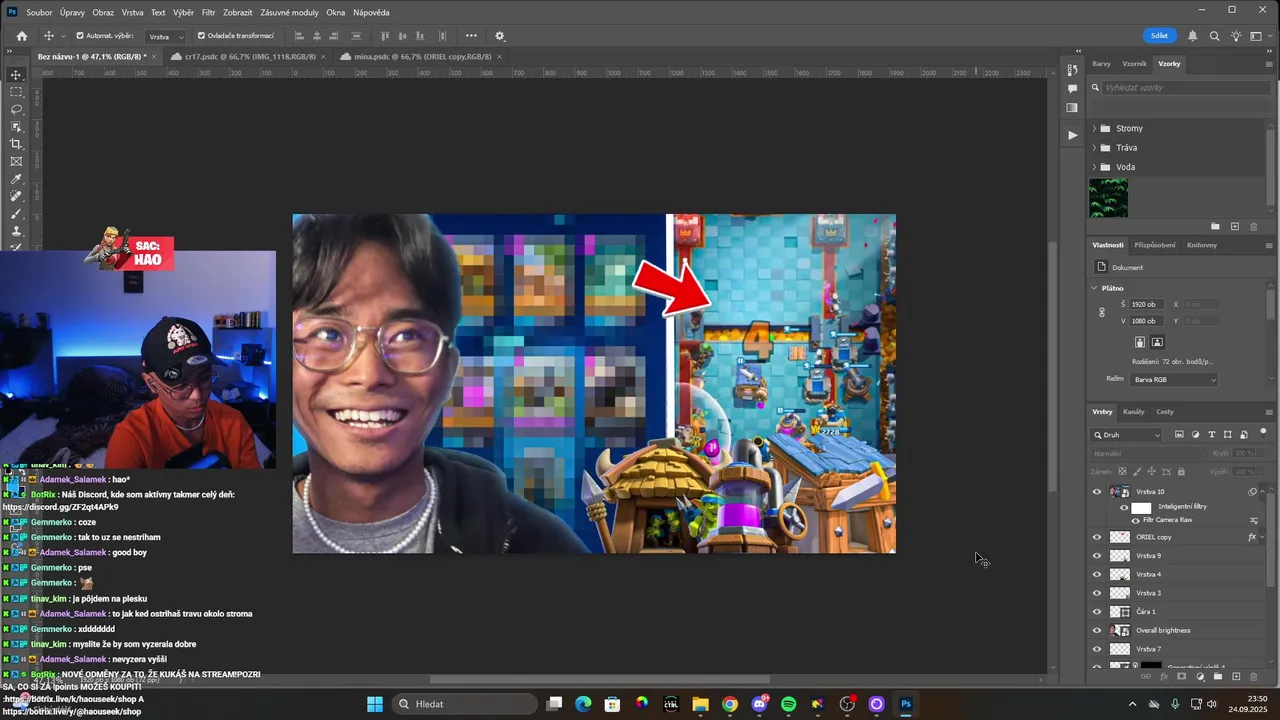This screenshot has width=1280, height=720.
Task: Toggle the Automat. výběr checkbox
Action: pos(80,36)
